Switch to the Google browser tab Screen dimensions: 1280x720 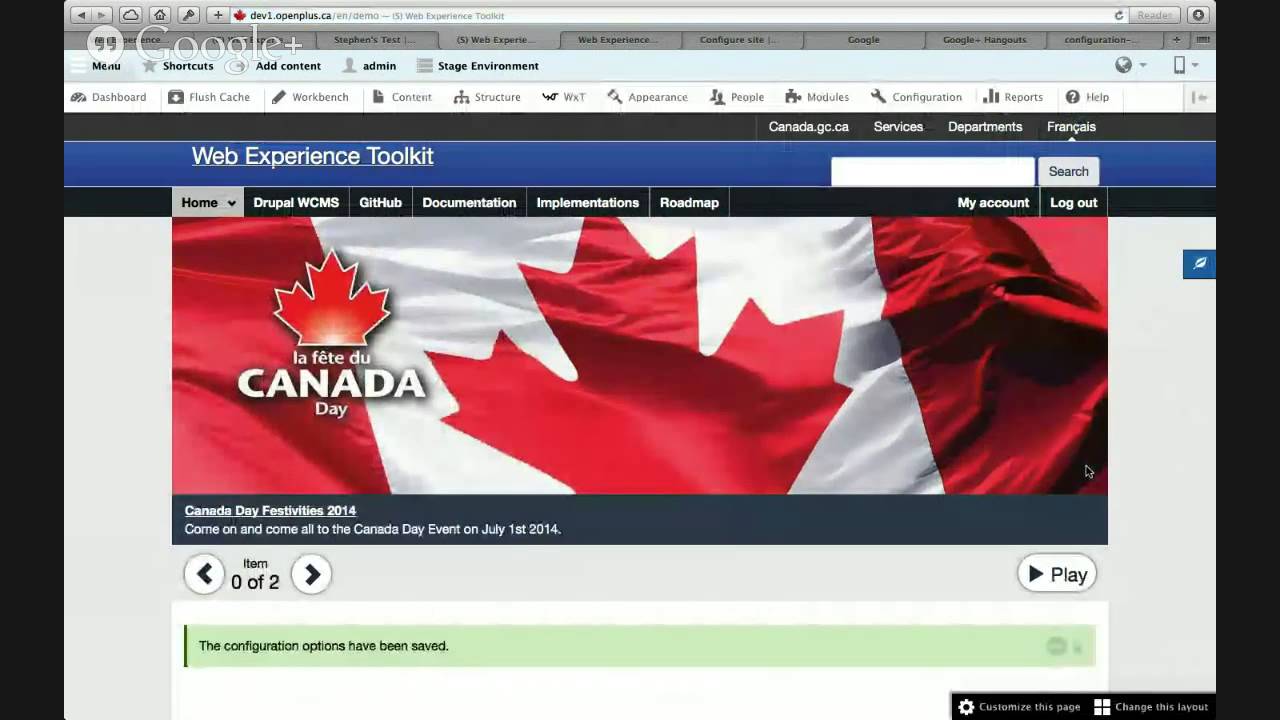pos(864,40)
